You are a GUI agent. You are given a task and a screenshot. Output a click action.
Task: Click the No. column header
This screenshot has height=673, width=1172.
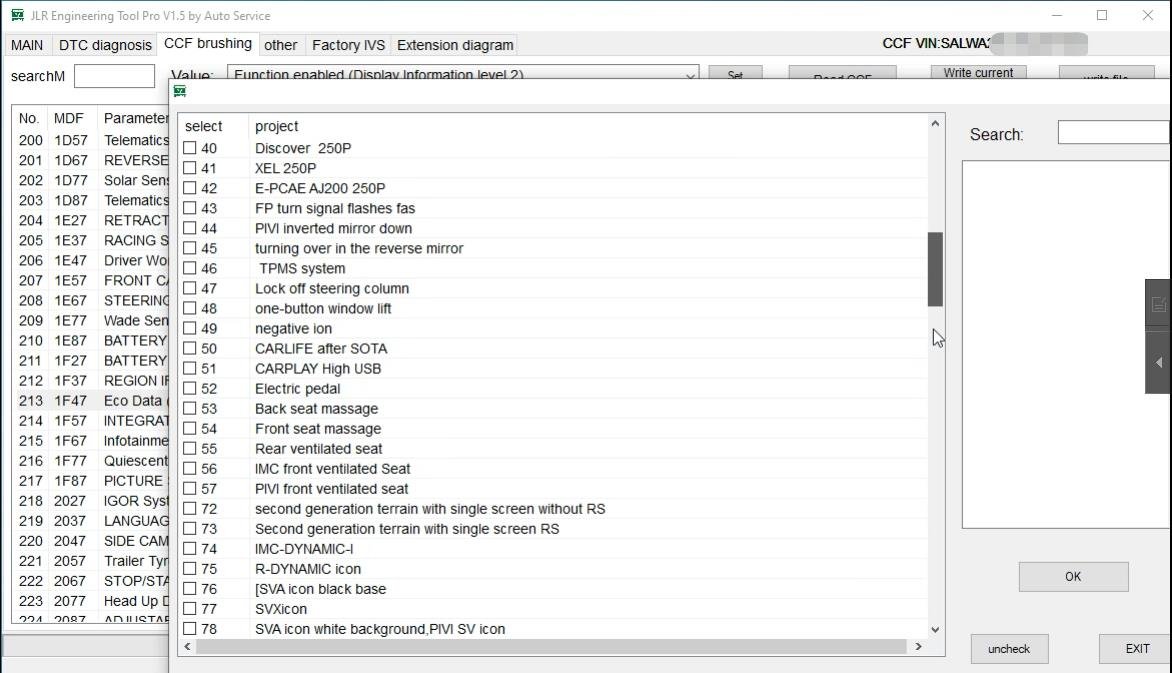(29, 118)
